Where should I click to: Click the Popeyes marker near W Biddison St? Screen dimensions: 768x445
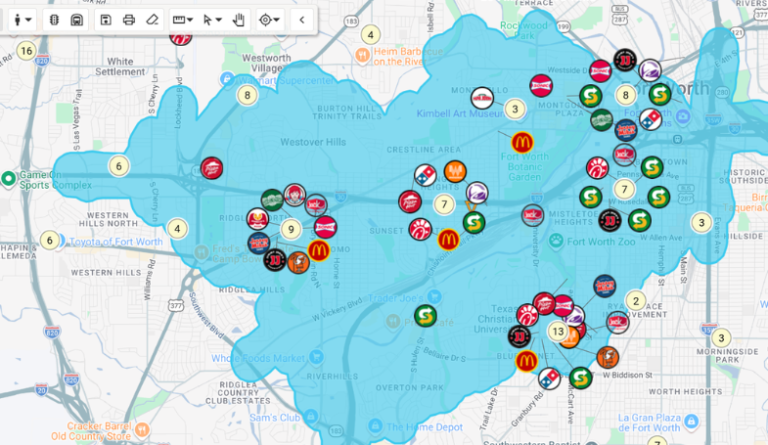607,358
